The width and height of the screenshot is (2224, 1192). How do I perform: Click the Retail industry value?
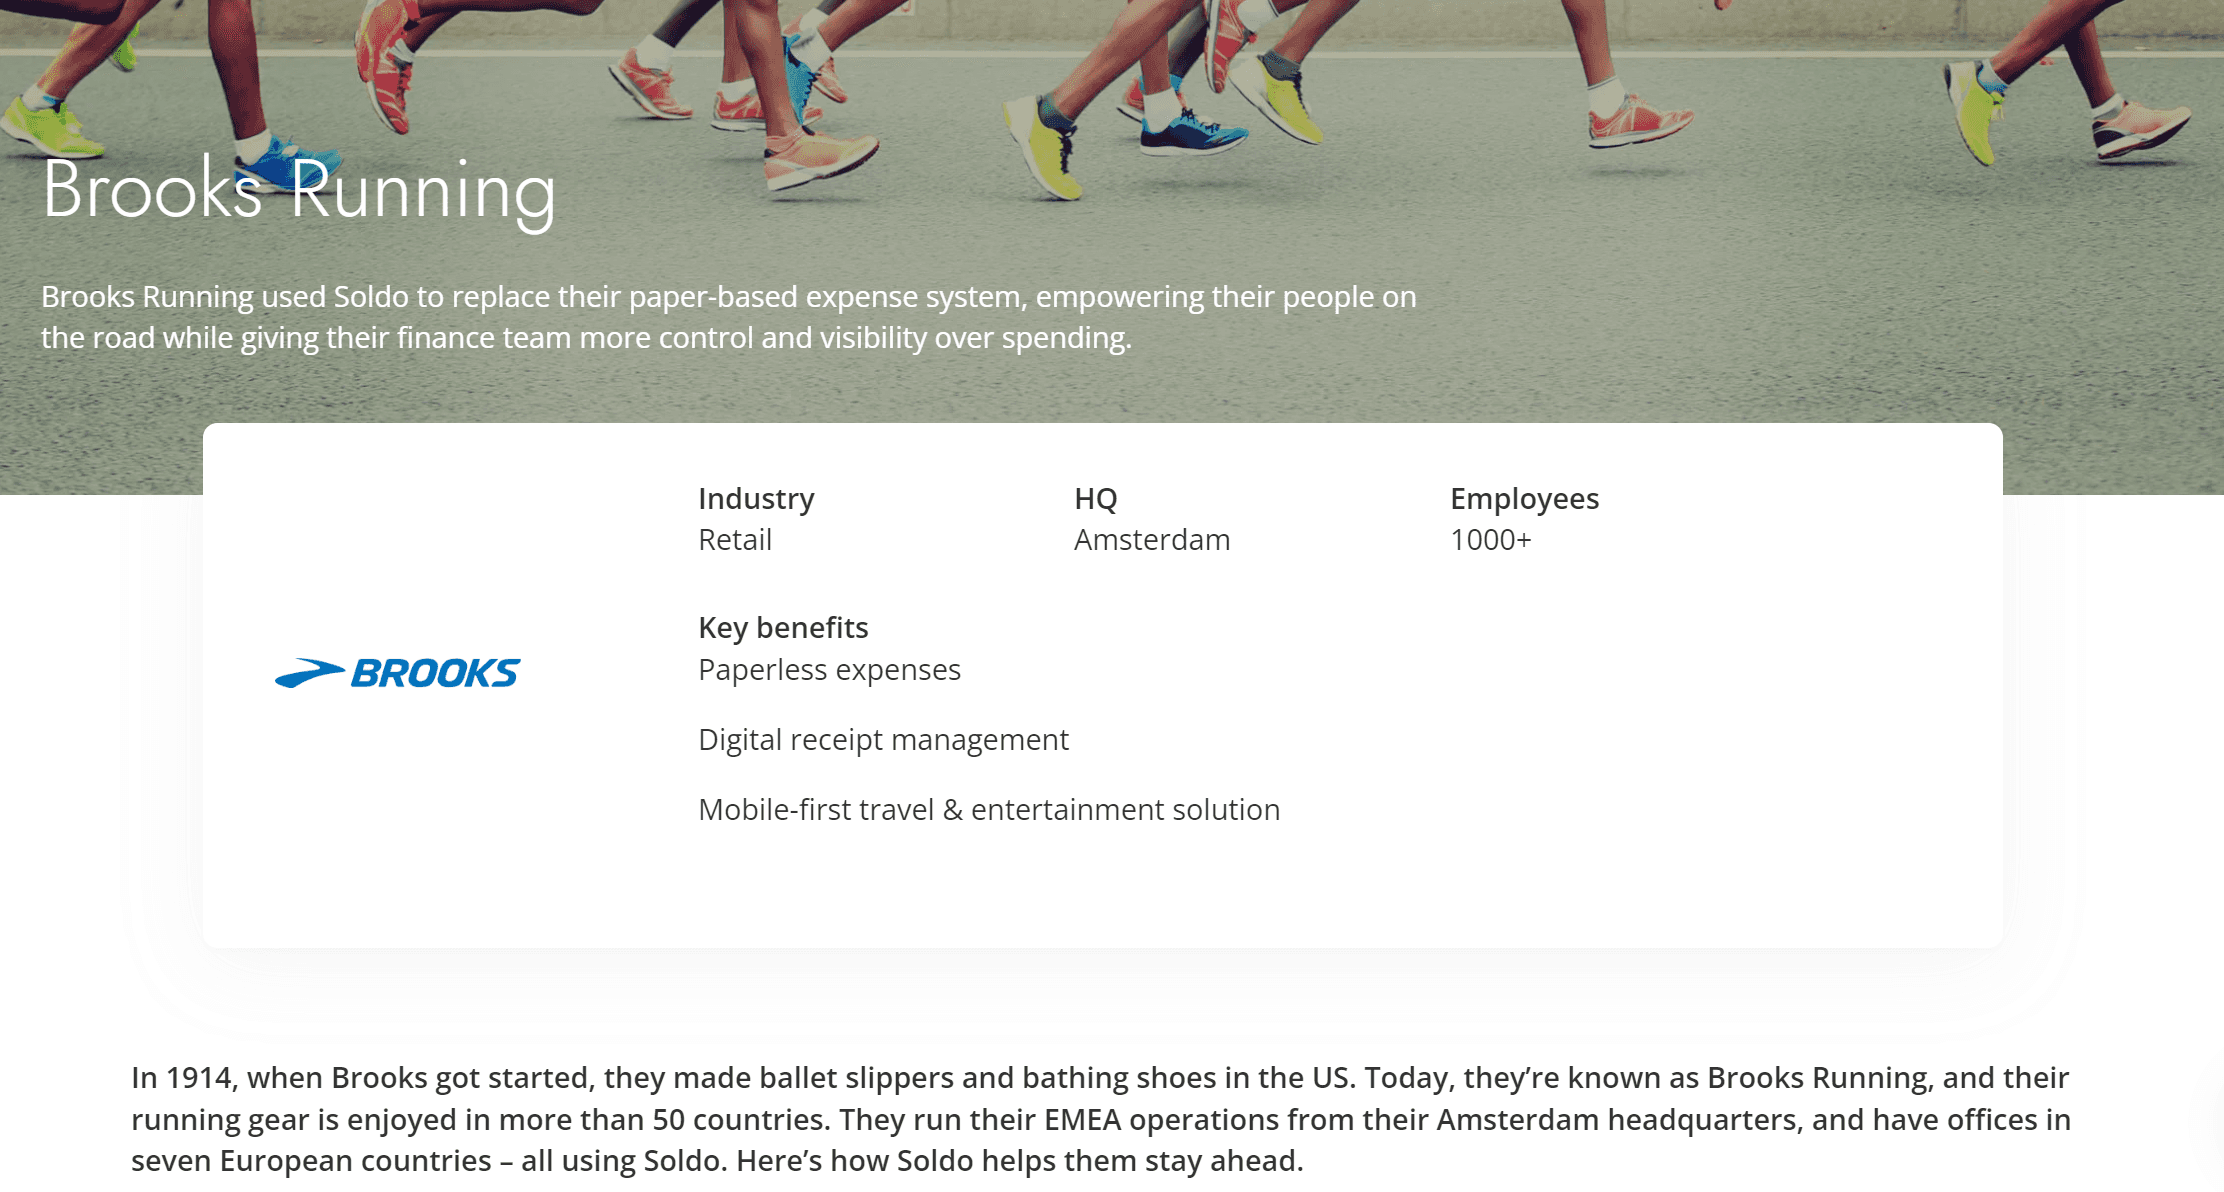pyautogui.click(x=735, y=540)
